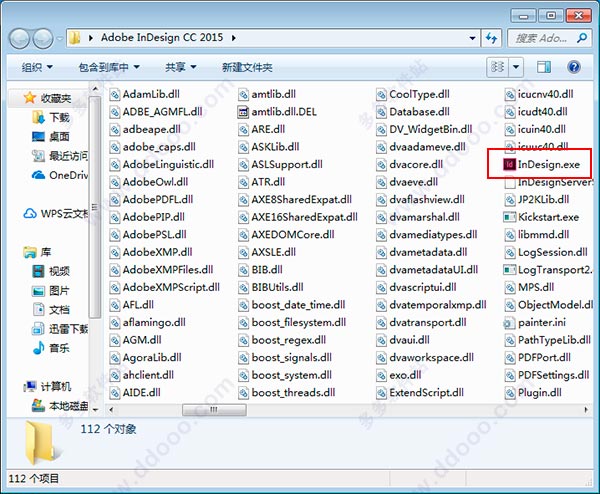Open Computer (计算机) in sidebar
Screen dimensions: 600x494
(x=47, y=386)
